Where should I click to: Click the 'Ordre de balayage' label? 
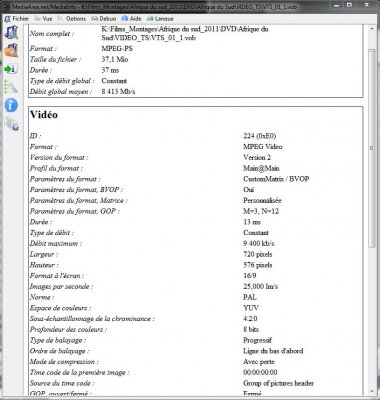pos(59,351)
